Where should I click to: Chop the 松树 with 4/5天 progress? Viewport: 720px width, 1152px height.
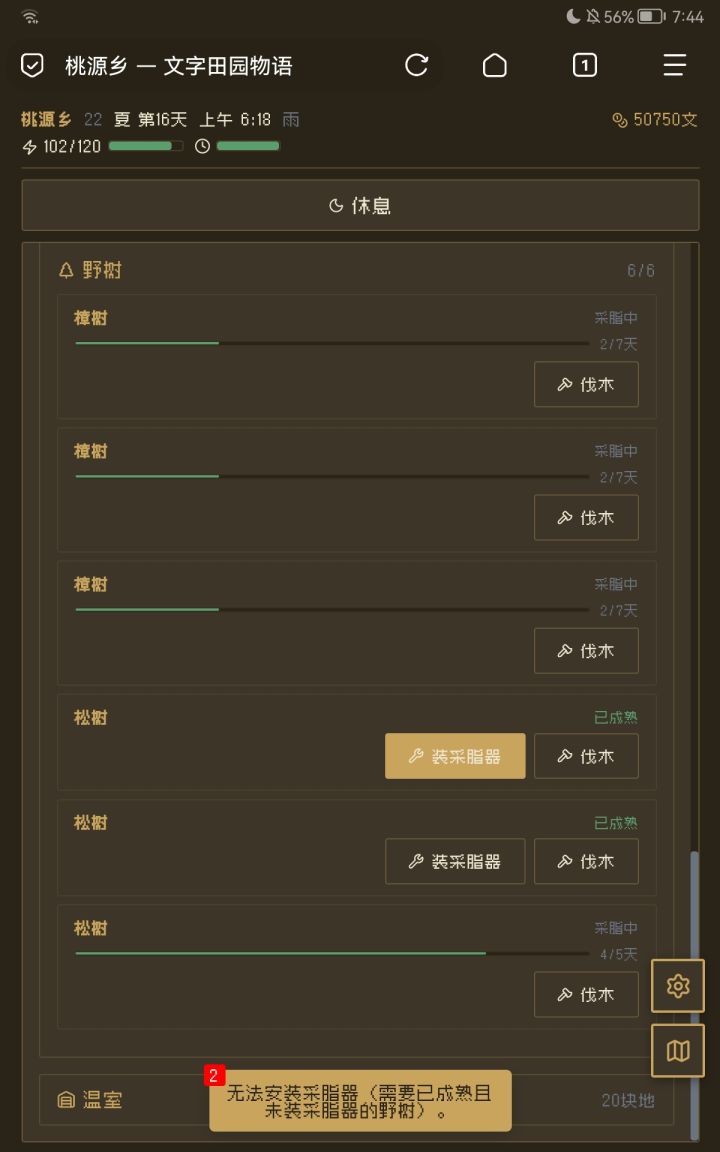pyautogui.click(x=586, y=994)
